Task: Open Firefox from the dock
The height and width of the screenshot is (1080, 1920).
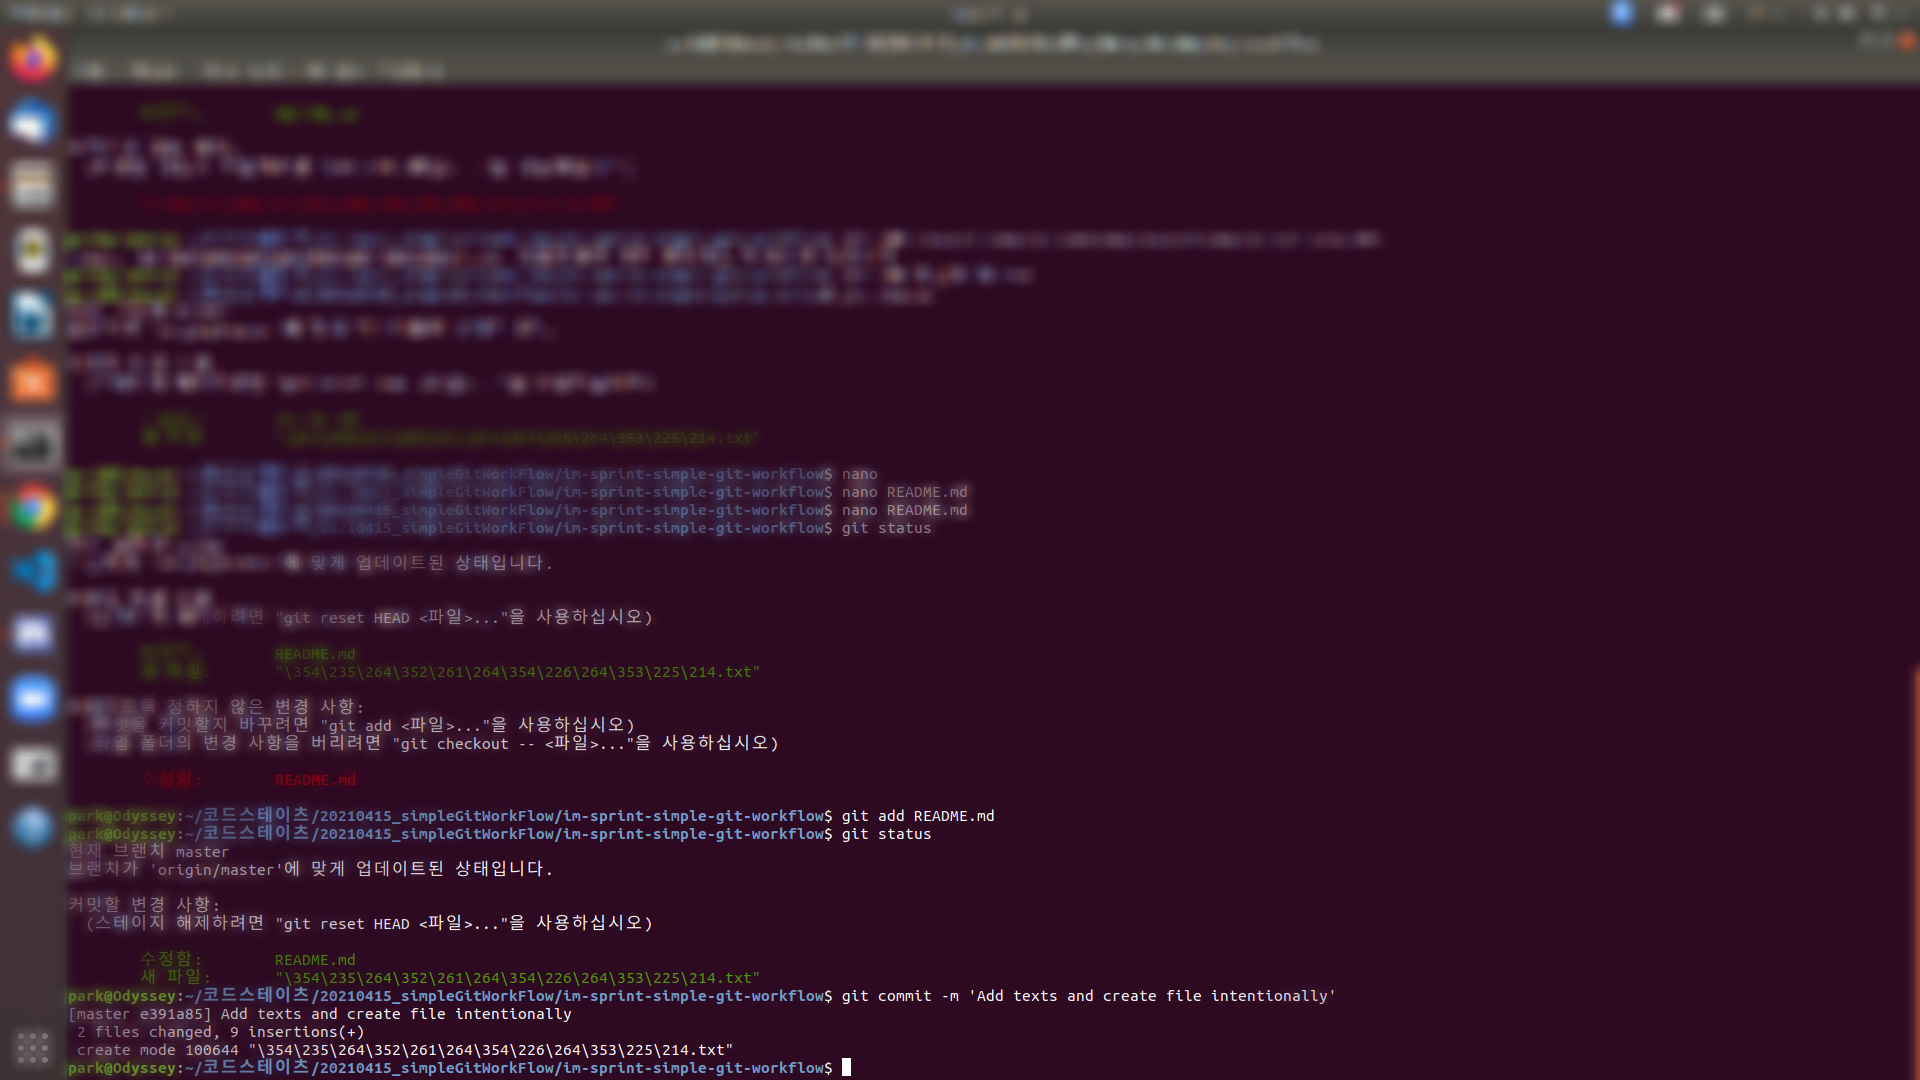Action: click(32, 60)
